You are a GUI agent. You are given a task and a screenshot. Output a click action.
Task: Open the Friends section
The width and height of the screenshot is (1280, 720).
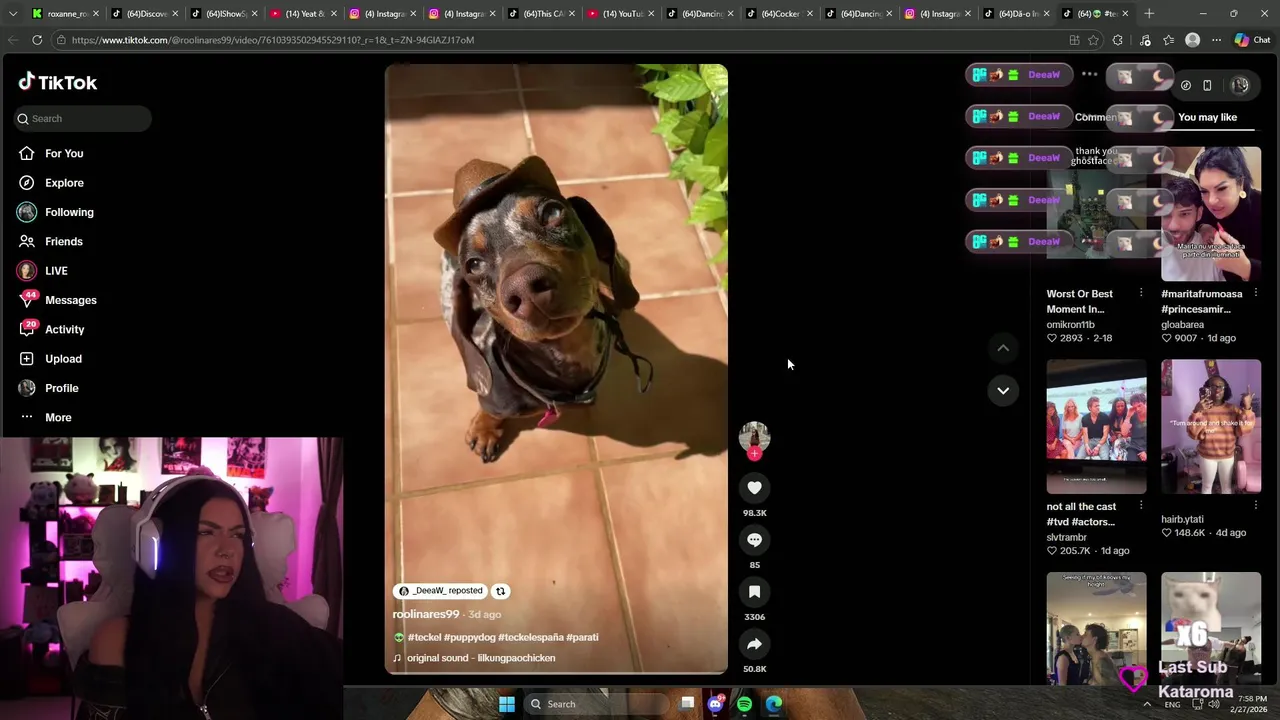pos(50,241)
